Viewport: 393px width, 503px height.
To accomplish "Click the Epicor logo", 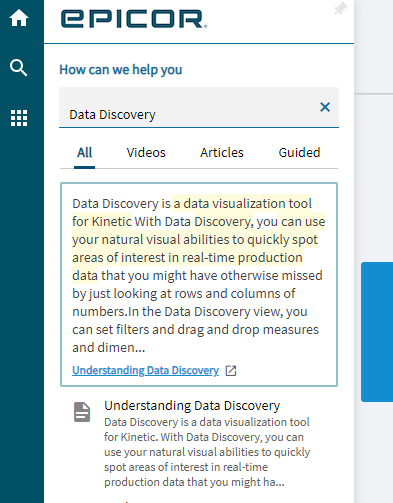I will pos(134,19).
